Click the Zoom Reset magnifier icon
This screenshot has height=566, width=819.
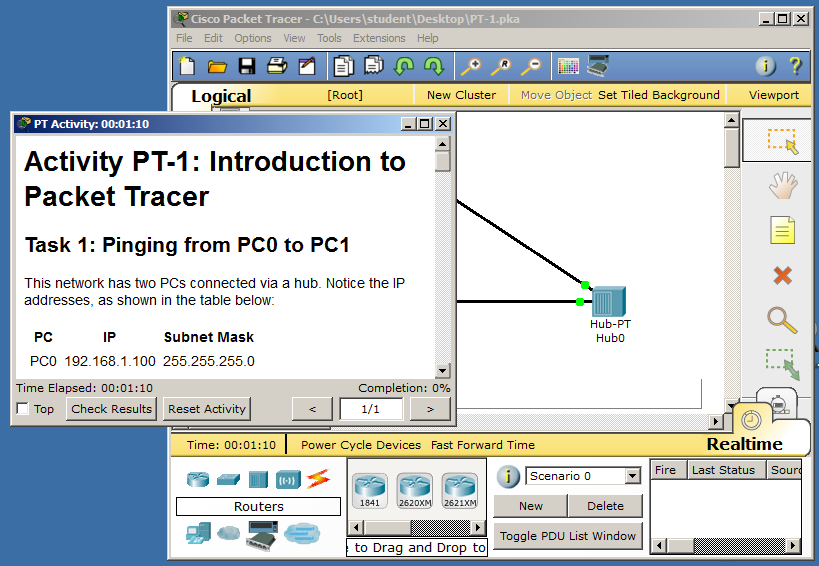(501, 66)
